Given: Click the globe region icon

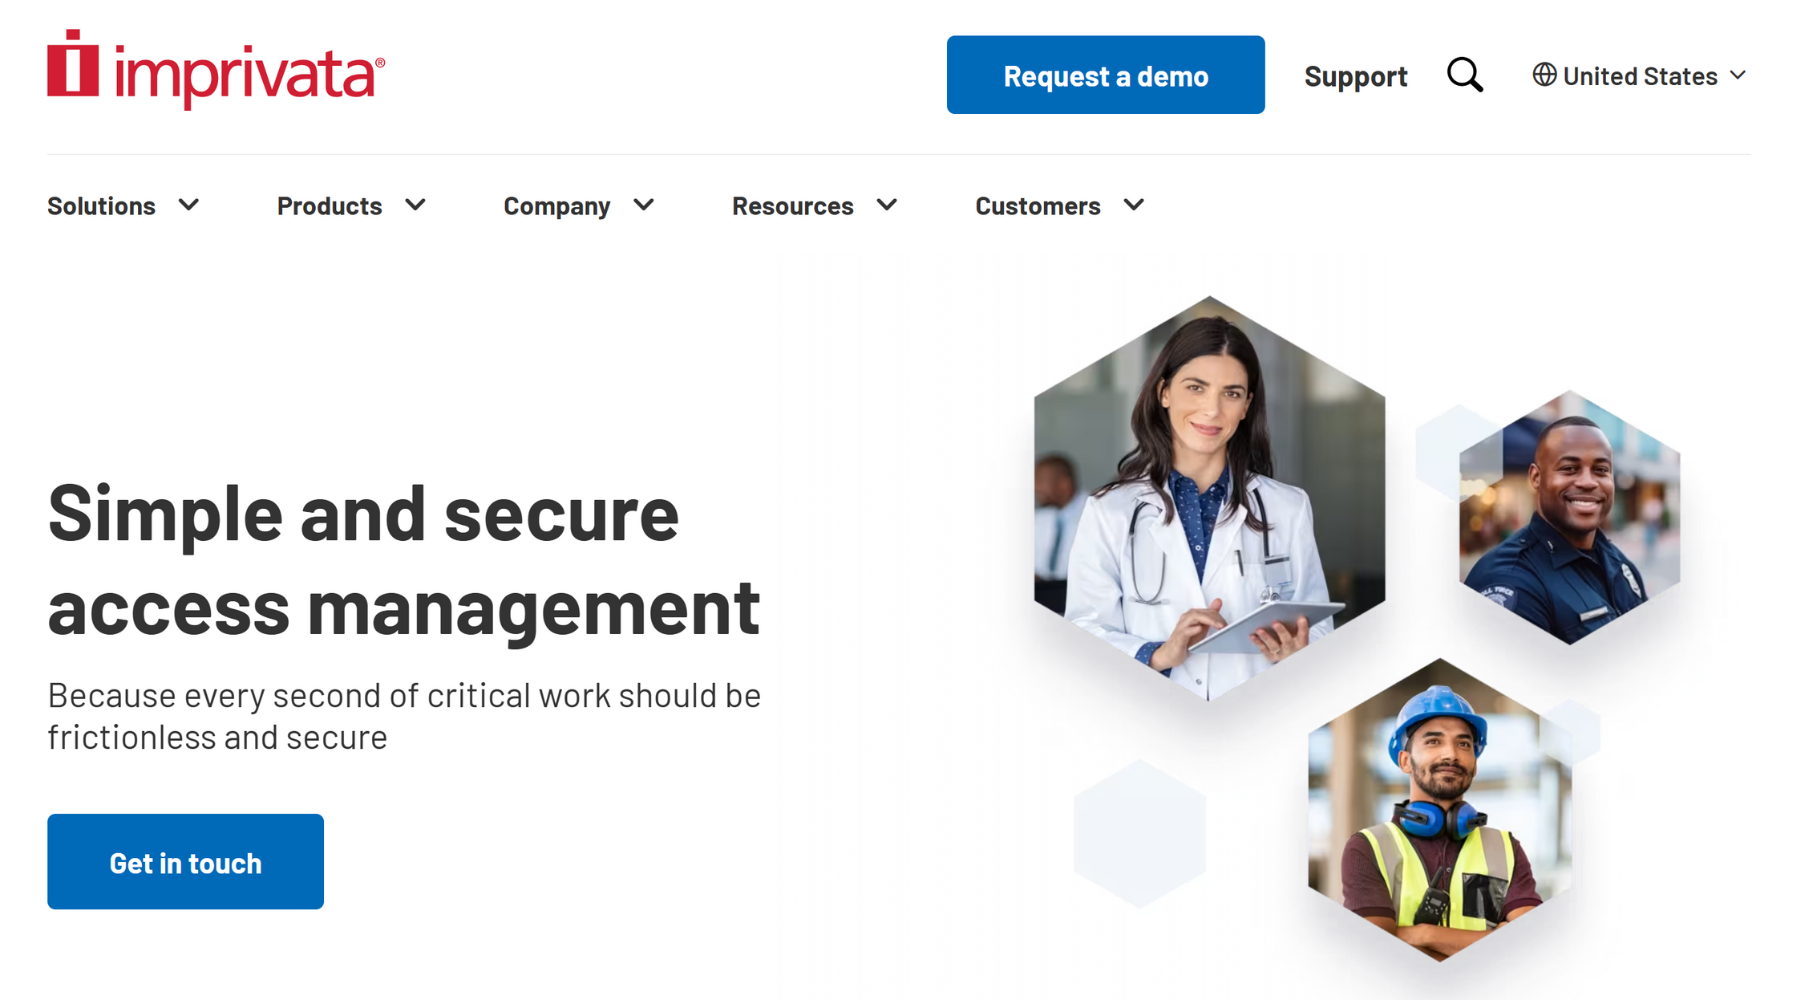Looking at the screenshot, I should pyautogui.click(x=1544, y=75).
